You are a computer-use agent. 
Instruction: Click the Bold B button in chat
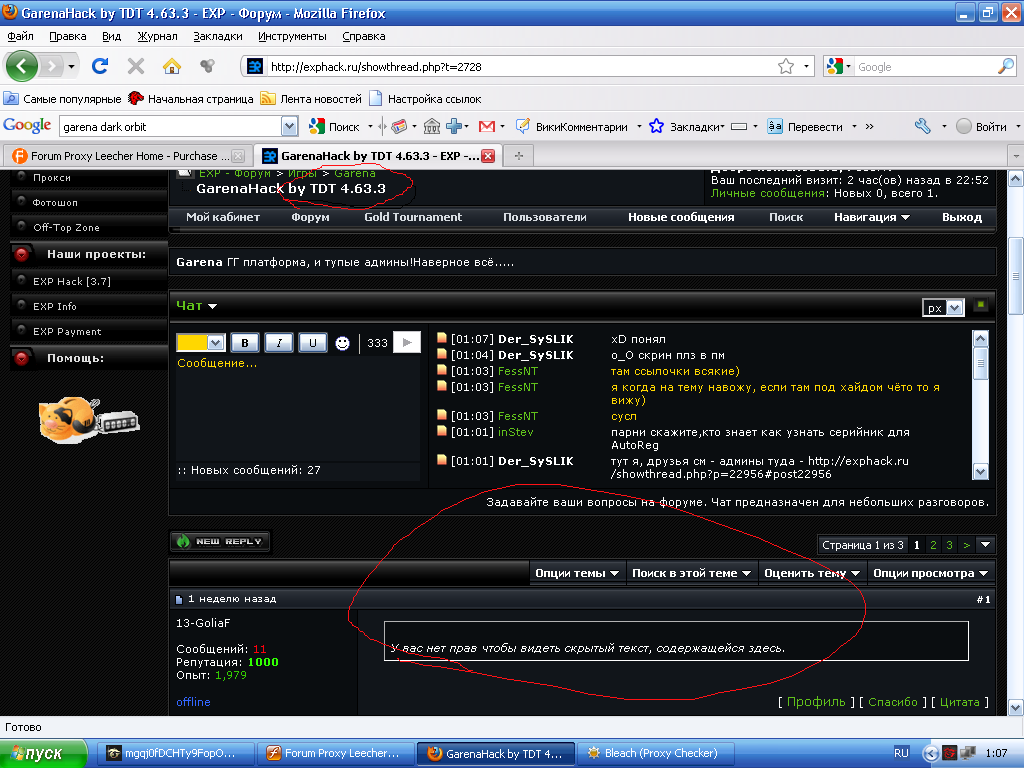245,343
